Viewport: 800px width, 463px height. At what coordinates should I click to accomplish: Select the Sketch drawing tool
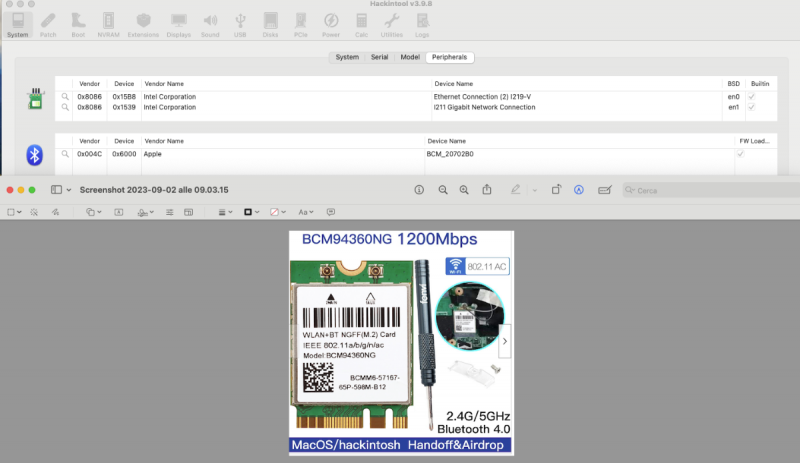pos(55,212)
